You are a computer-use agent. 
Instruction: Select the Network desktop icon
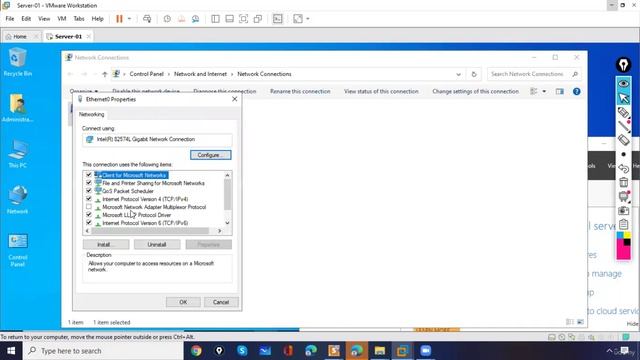tap(17, 200)
